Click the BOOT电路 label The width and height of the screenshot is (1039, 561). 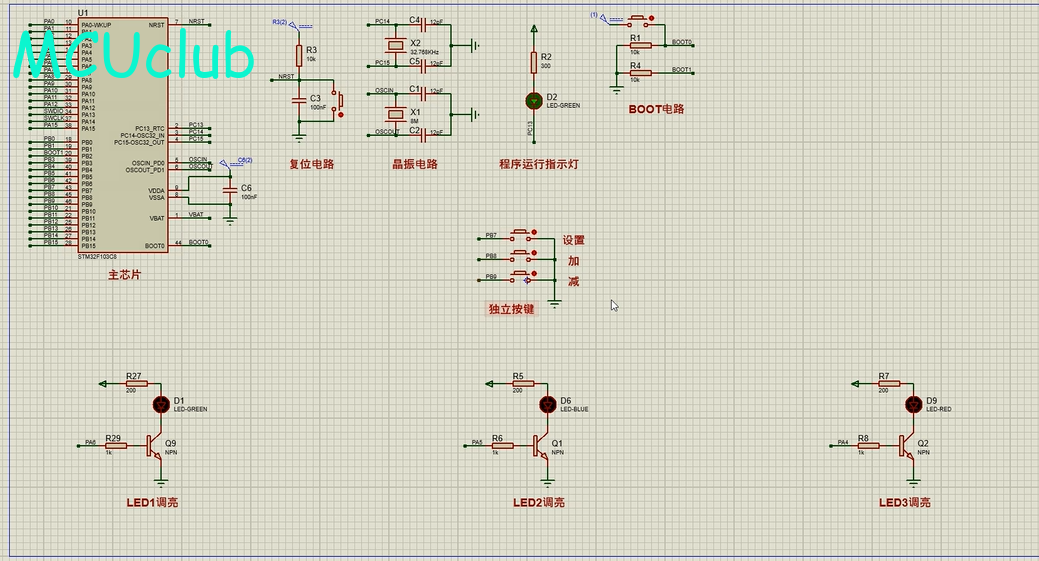(656, 109)
